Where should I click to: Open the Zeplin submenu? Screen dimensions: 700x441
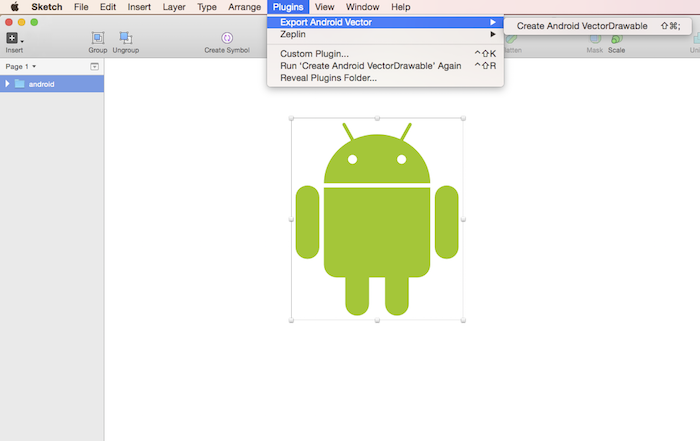[385, 34]
